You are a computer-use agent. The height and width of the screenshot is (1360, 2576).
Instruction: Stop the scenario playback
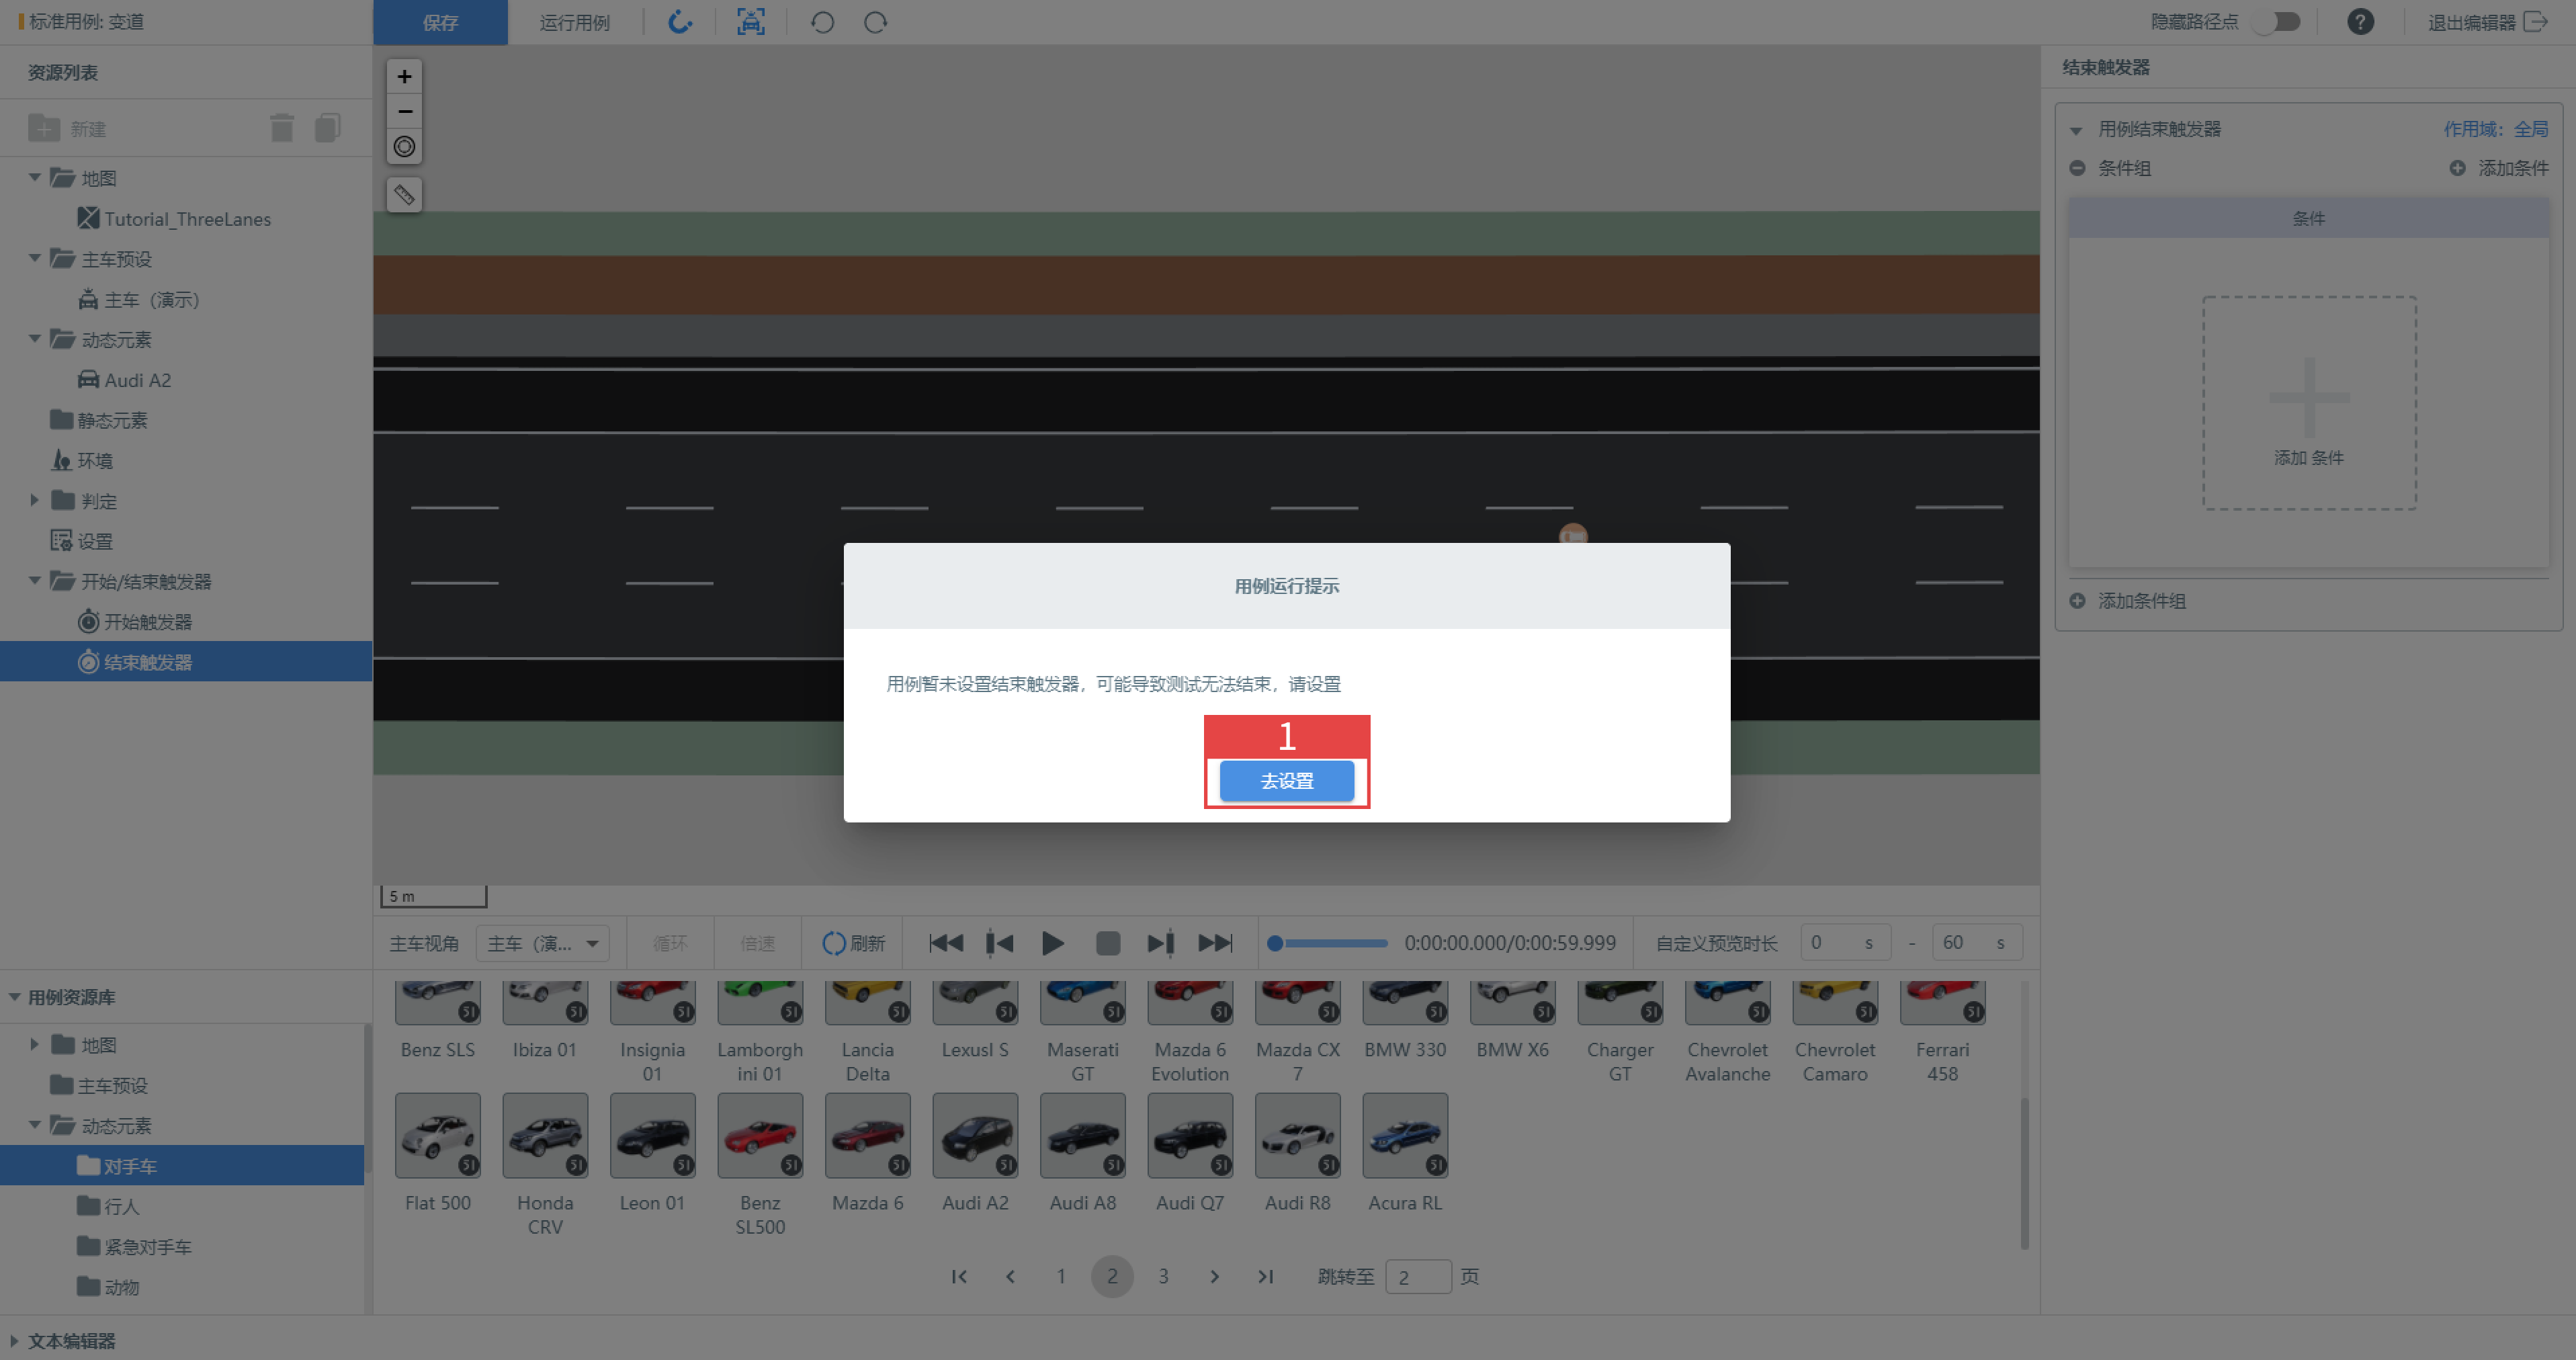(1107, 943)
